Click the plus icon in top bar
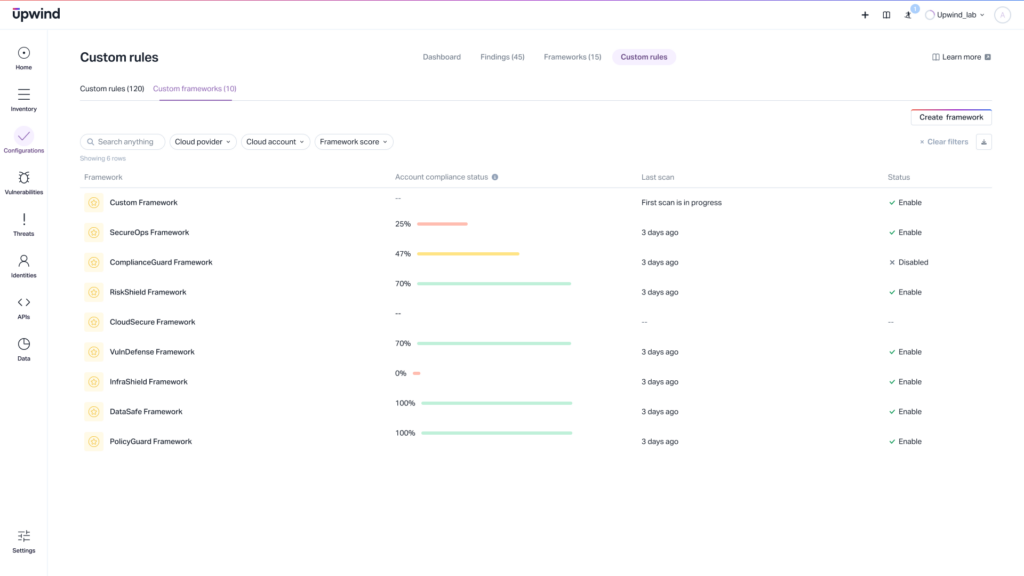 (865, 15)
